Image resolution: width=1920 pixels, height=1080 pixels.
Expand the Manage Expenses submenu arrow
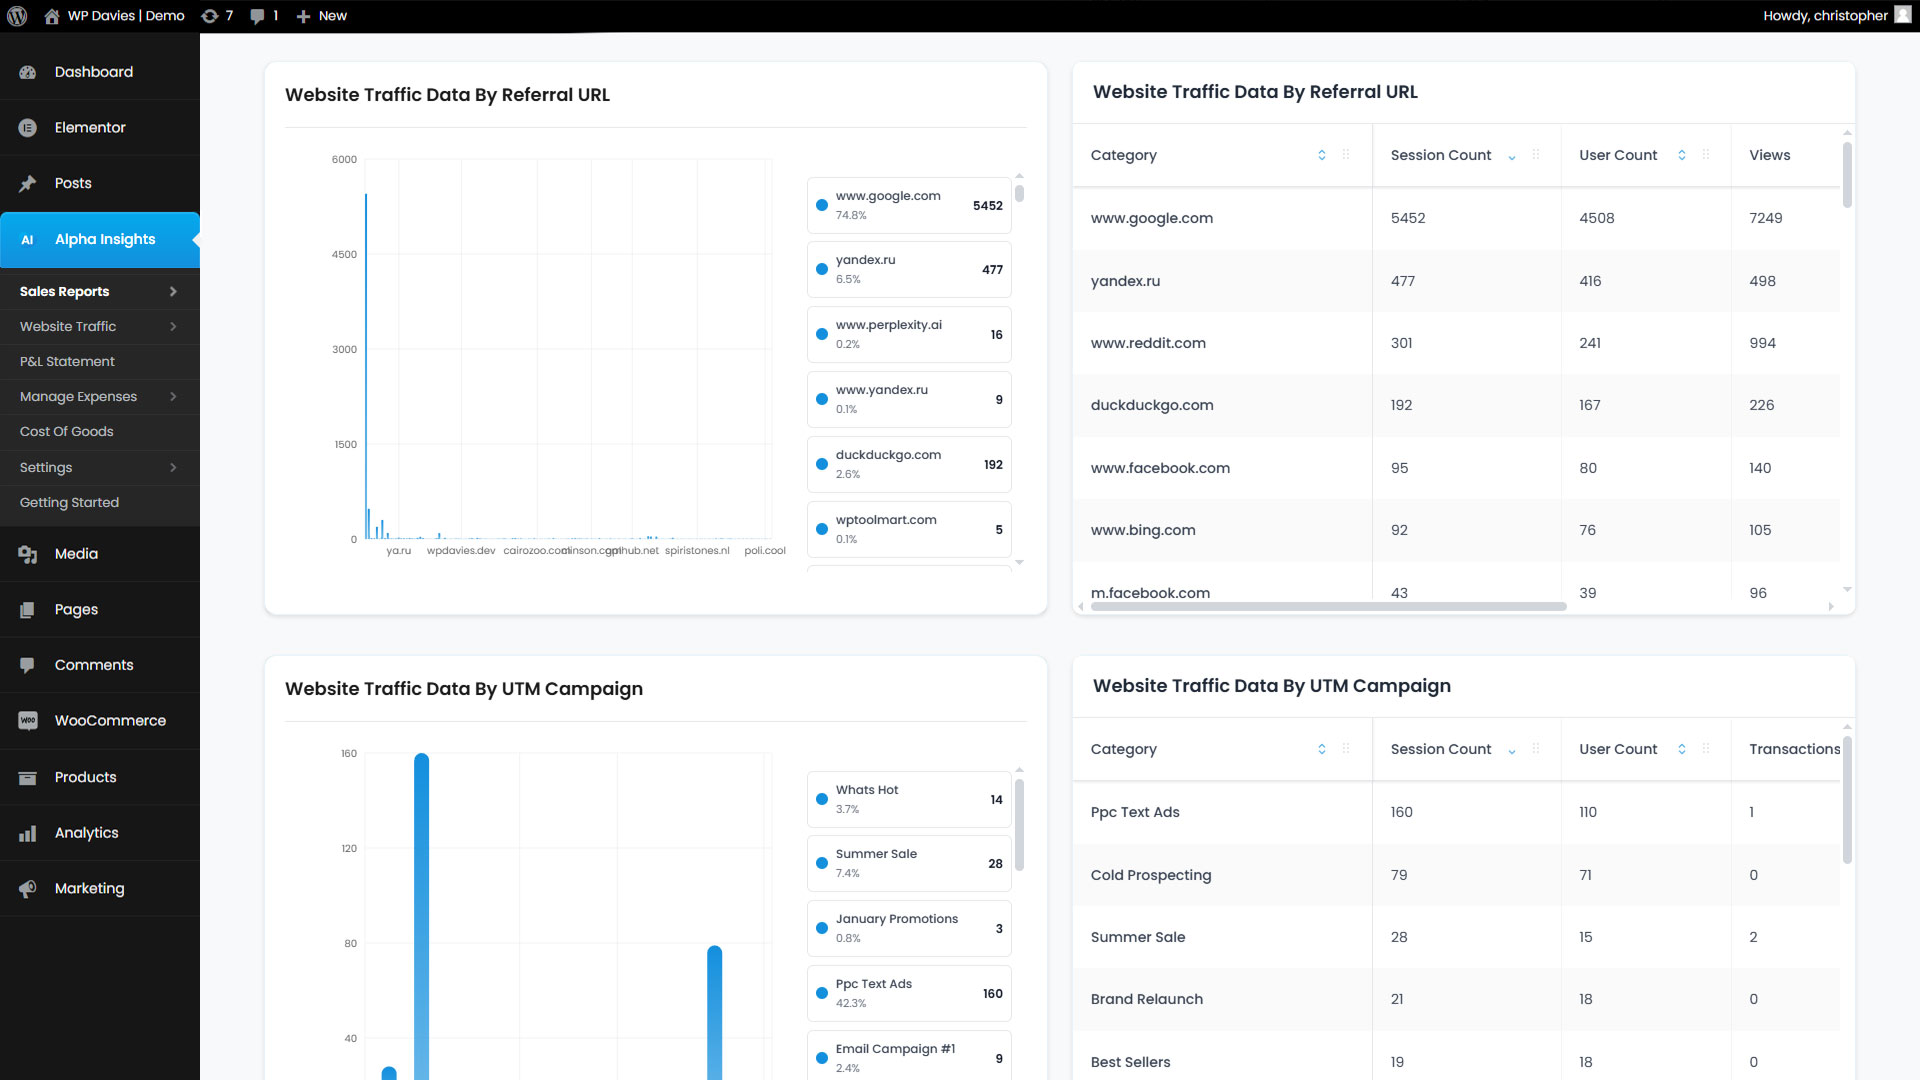[173, 397]
